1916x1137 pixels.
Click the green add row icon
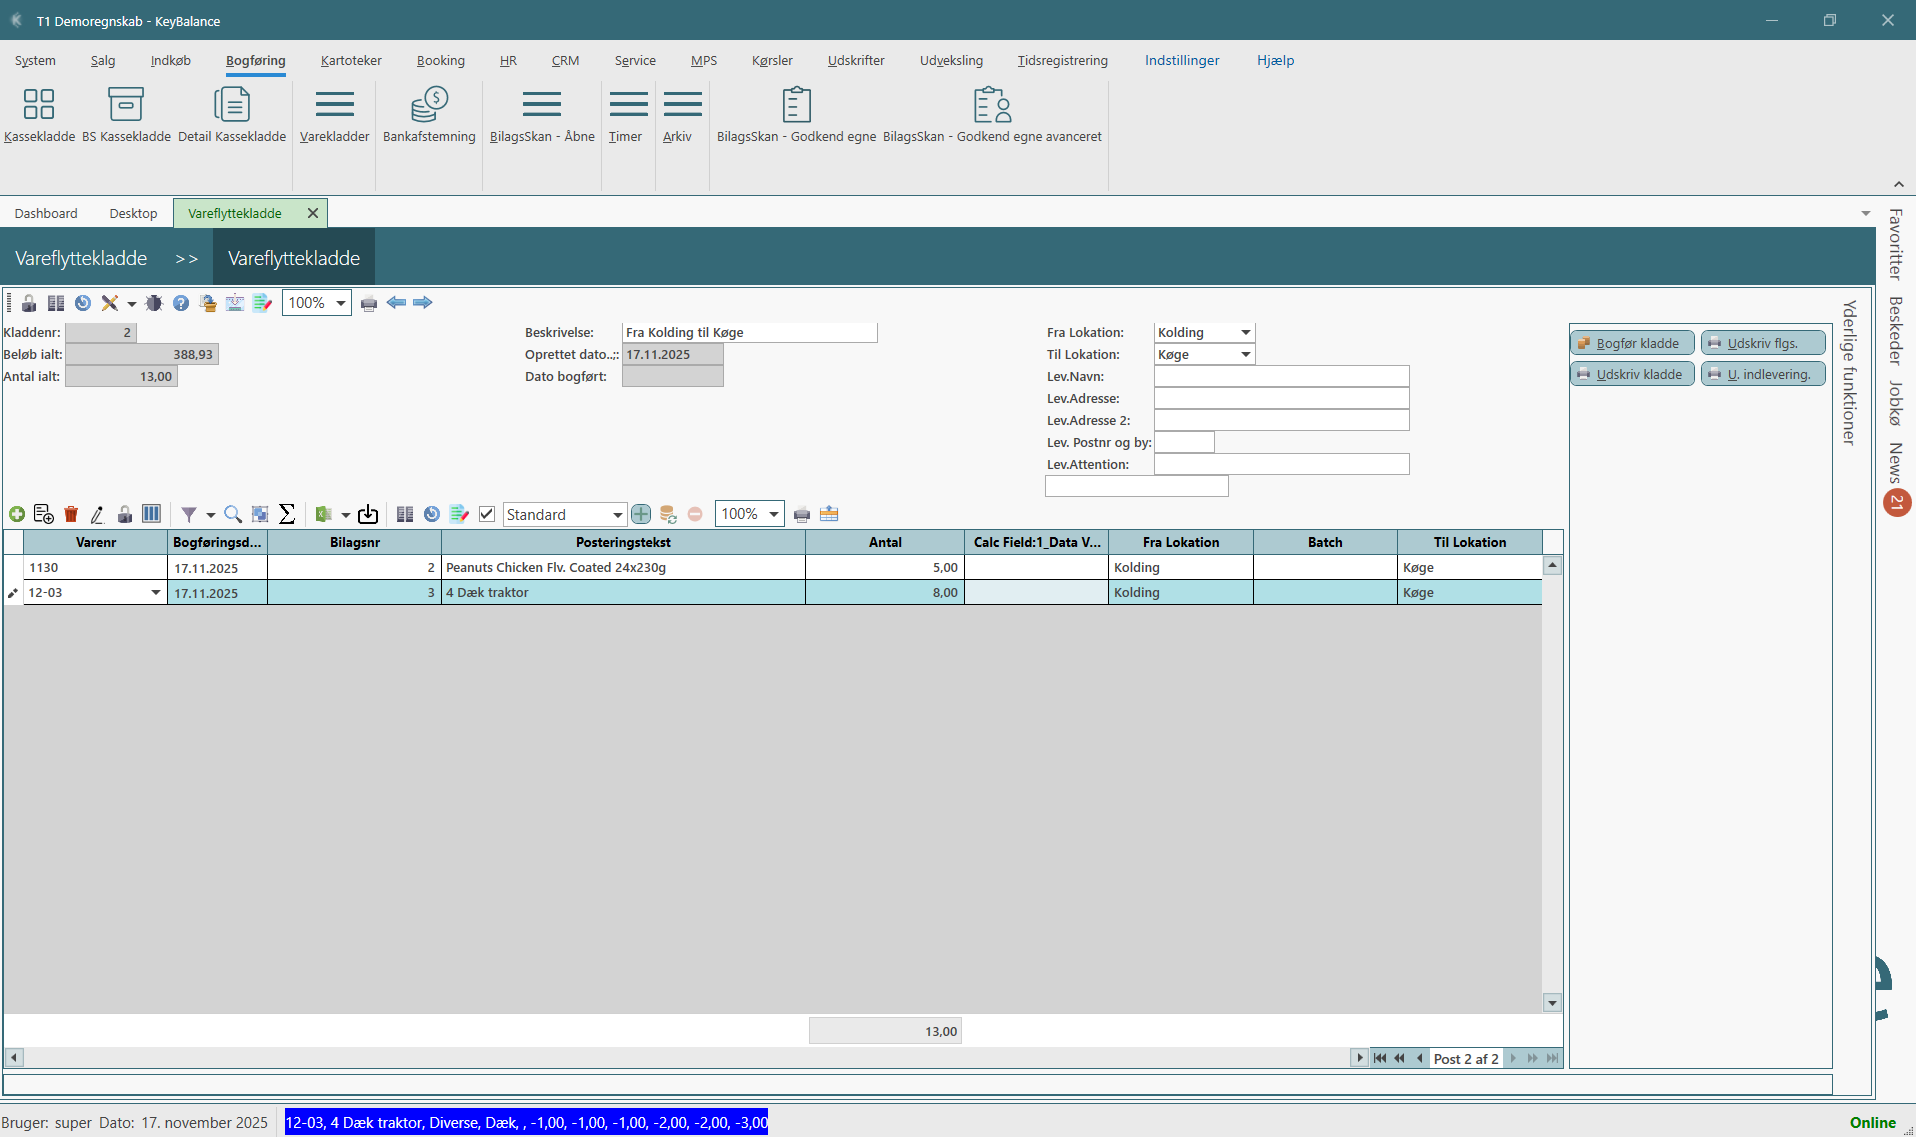pos(17,514)
